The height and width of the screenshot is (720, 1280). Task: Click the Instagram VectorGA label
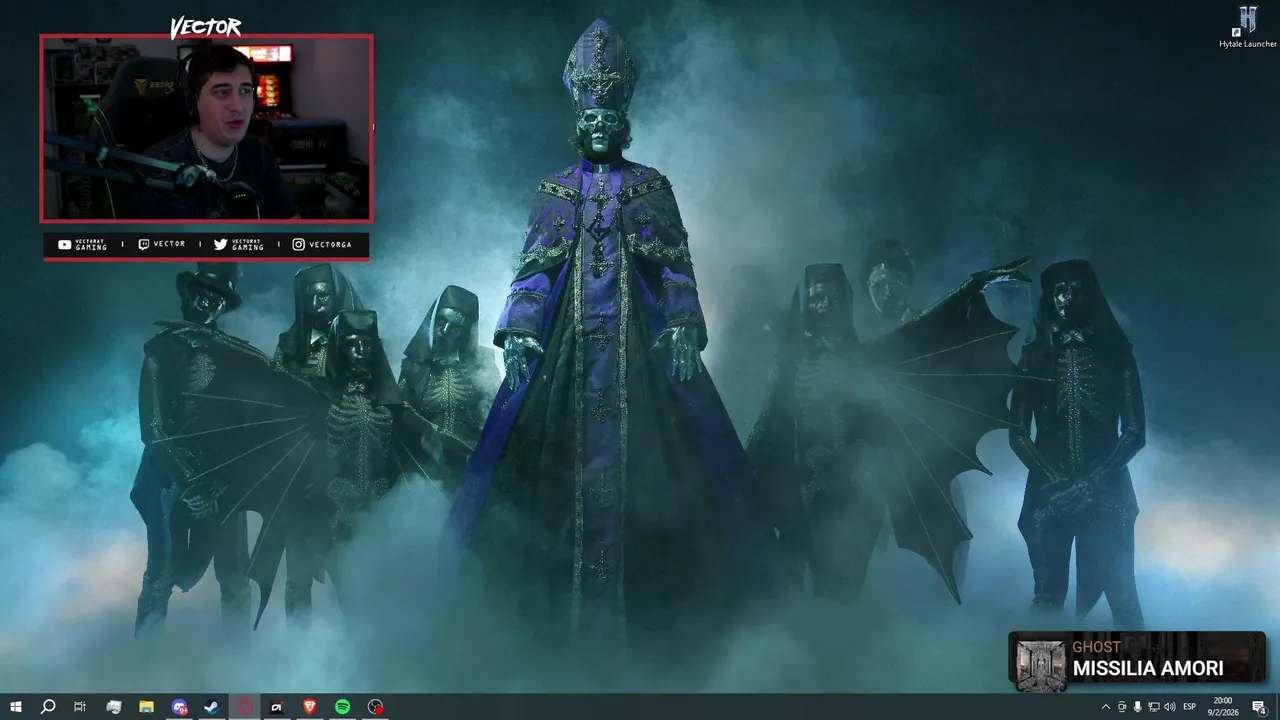[x=322, y=244]
